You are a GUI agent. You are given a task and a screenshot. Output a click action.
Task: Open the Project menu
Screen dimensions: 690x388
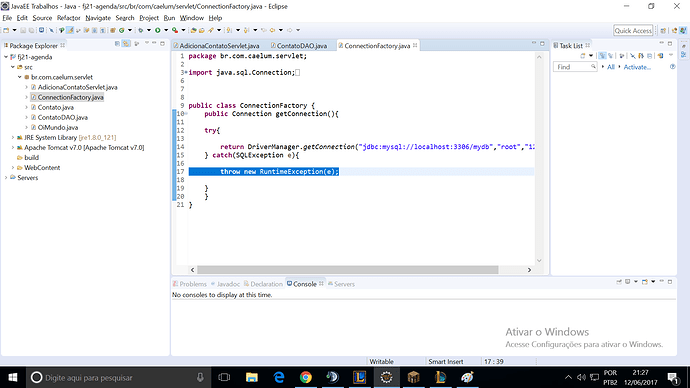click(x=149, y=18)
